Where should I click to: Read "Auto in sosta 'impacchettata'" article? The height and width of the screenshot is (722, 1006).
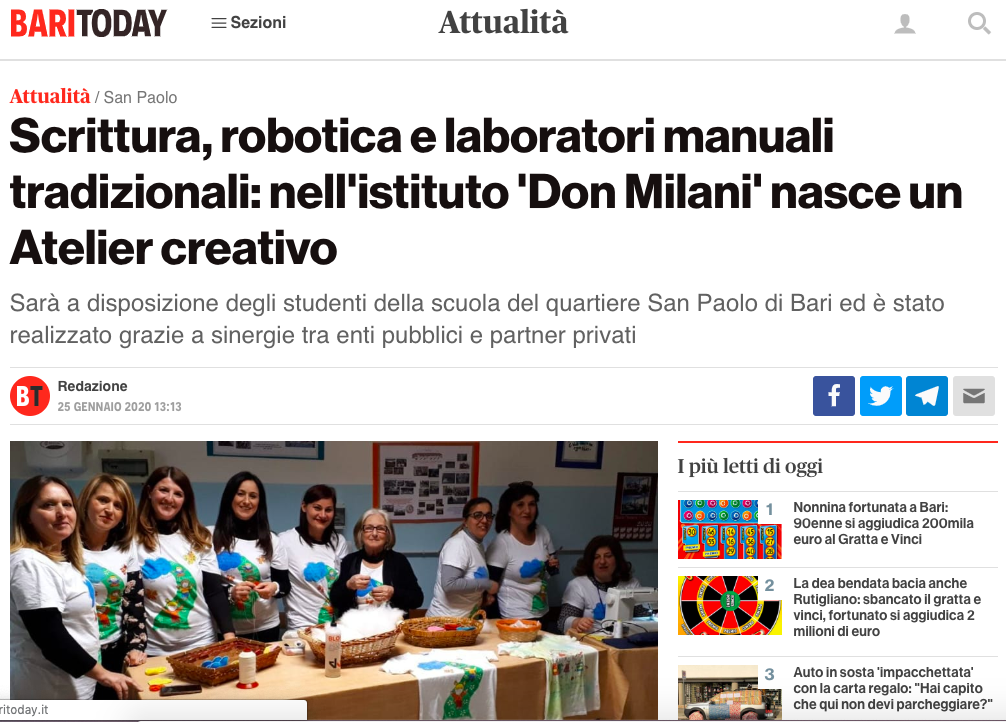[892, 688]
